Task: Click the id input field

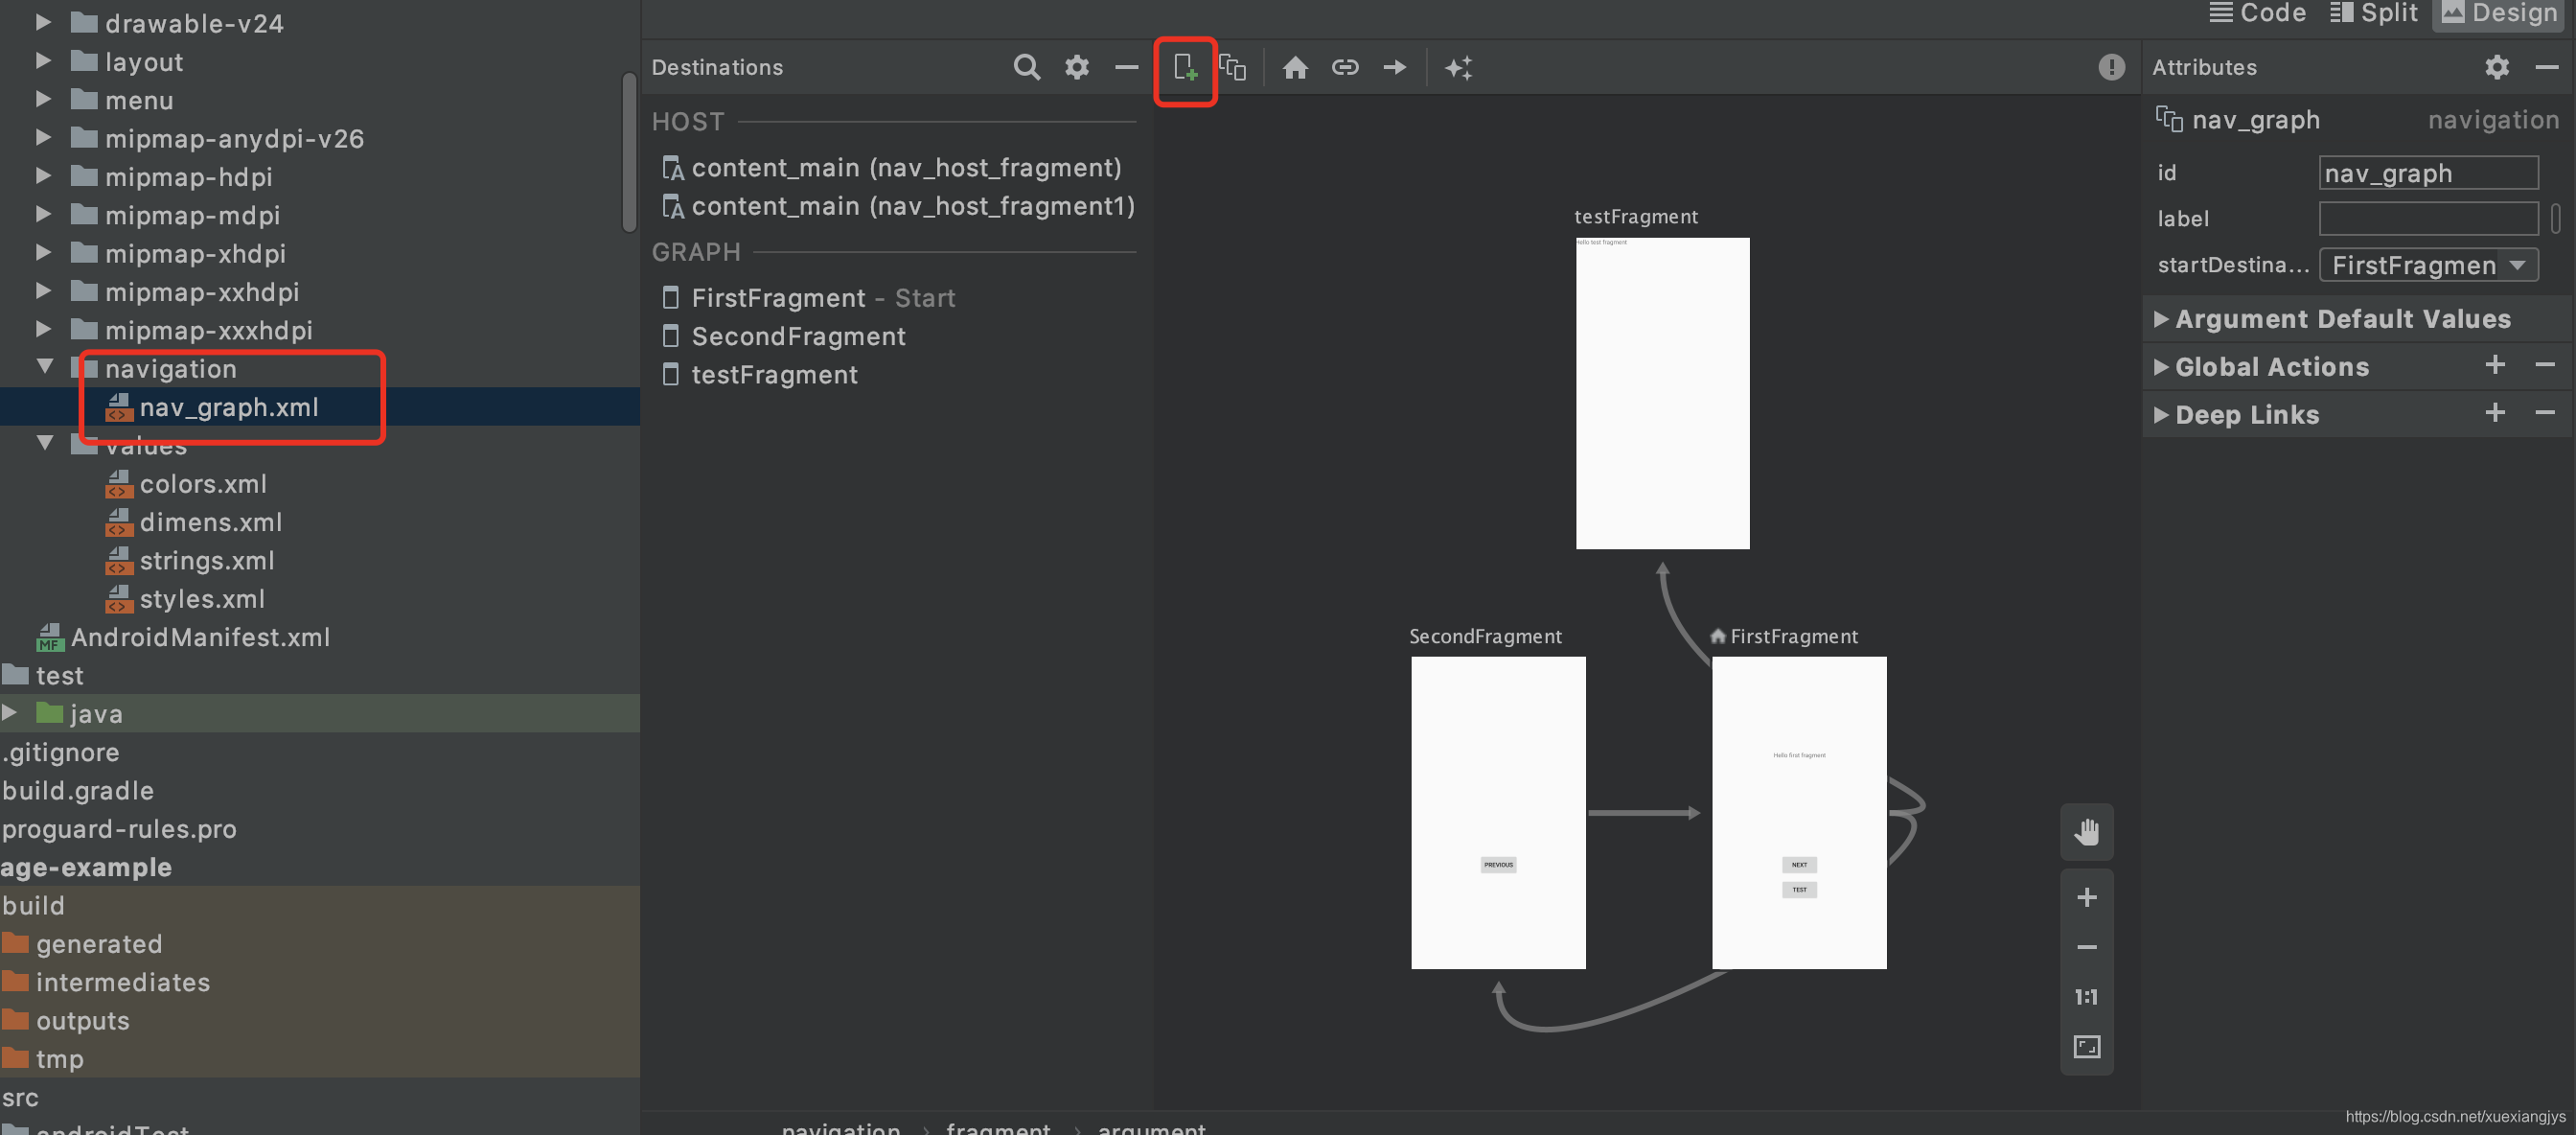Action: coord(2428,173)
